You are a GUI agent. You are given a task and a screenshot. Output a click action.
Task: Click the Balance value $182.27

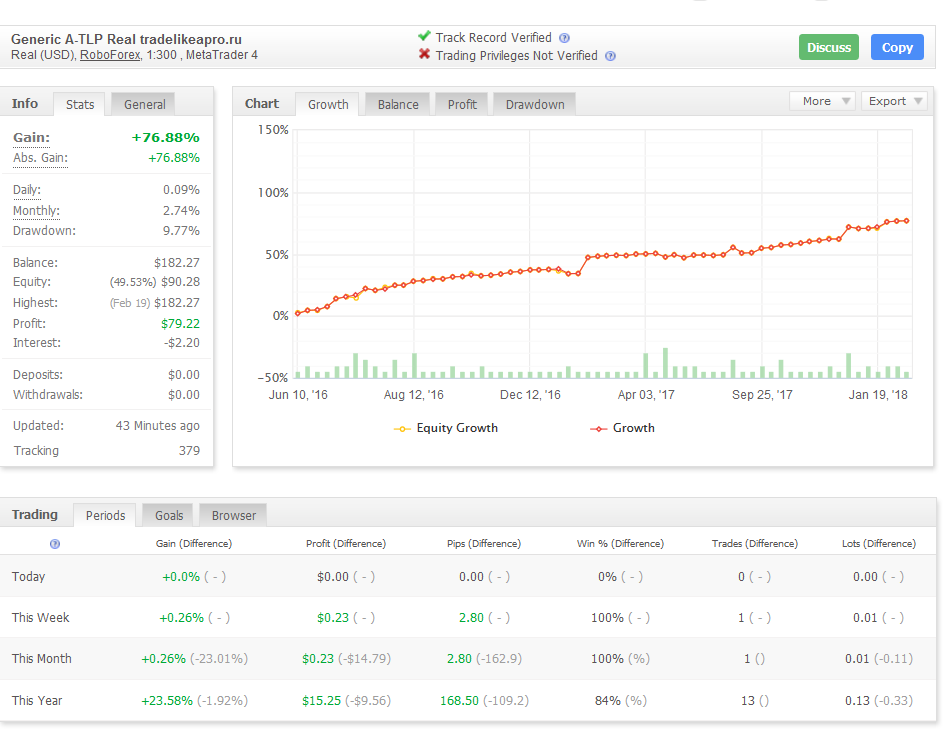(177, 263)
